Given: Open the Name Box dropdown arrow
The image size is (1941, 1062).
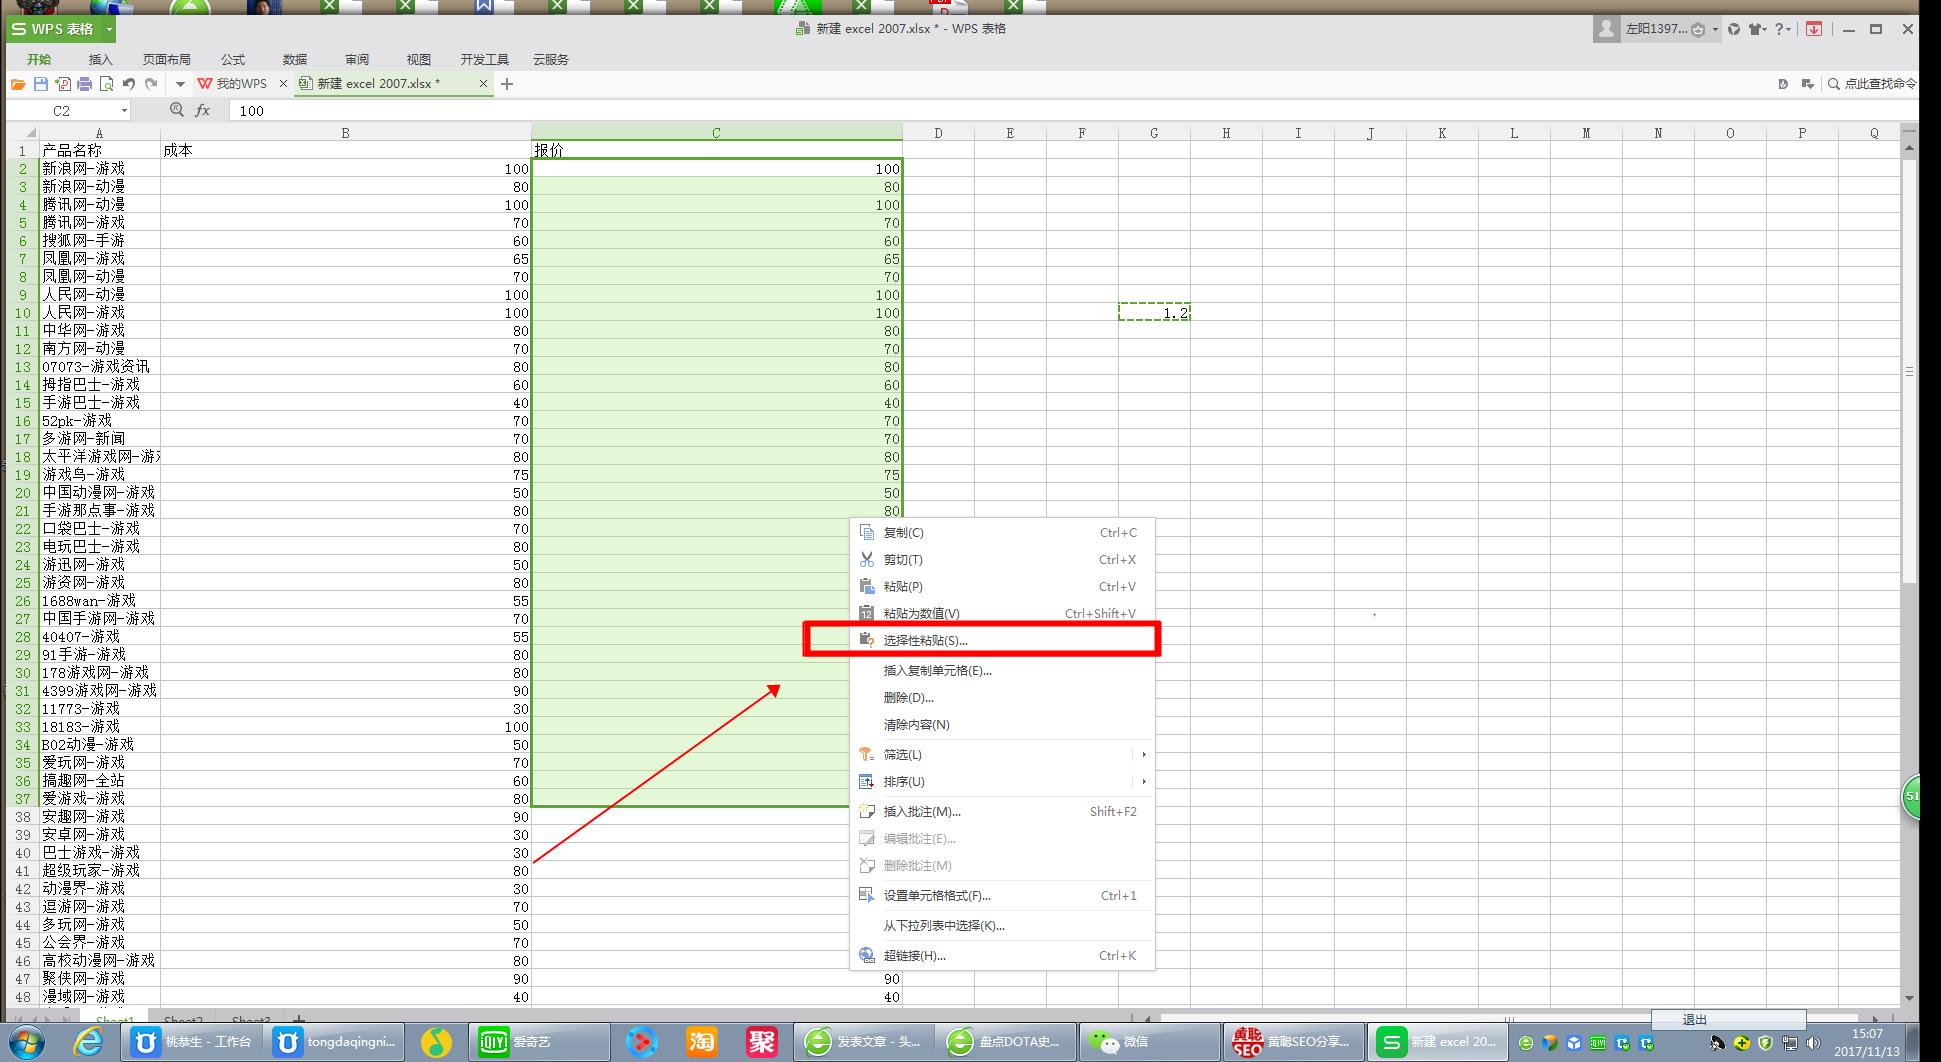Looking at the screenshot, I should click(124, 111).
